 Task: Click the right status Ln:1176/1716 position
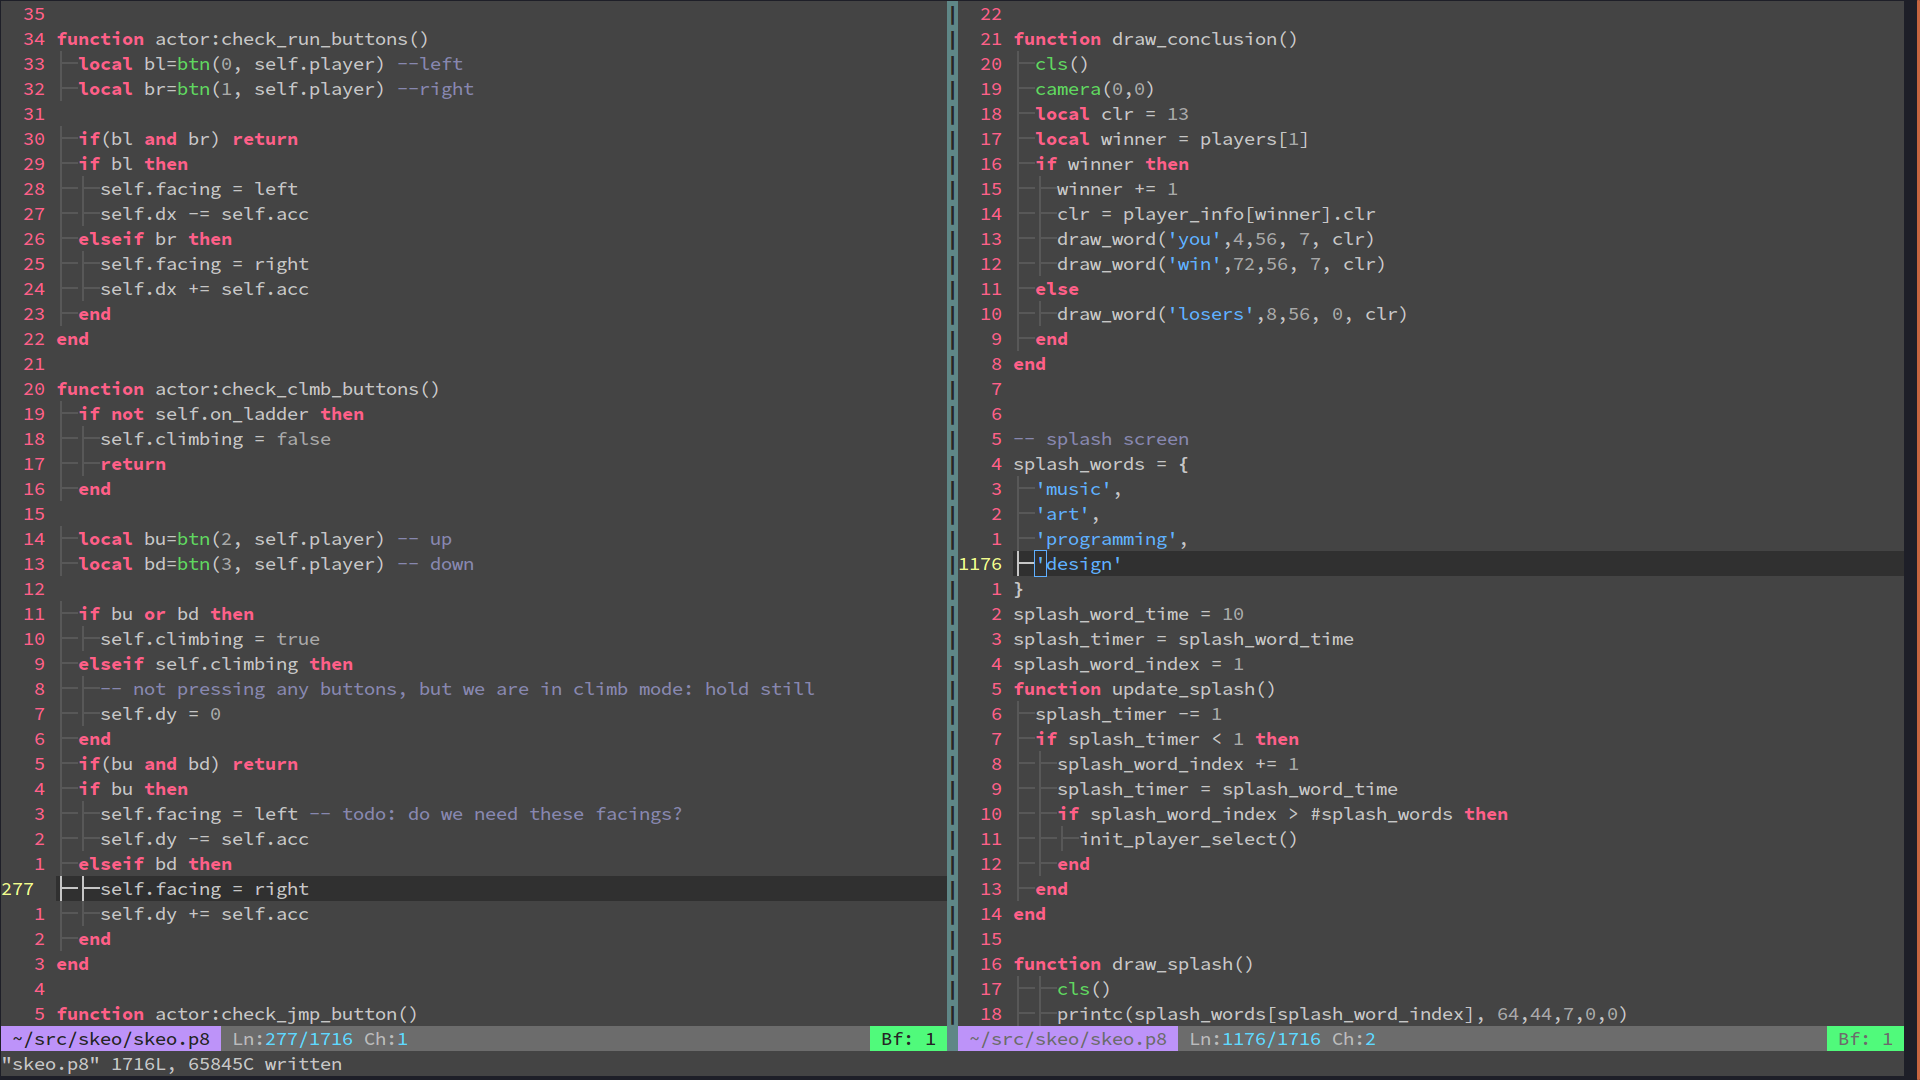coord(1254,1039)
